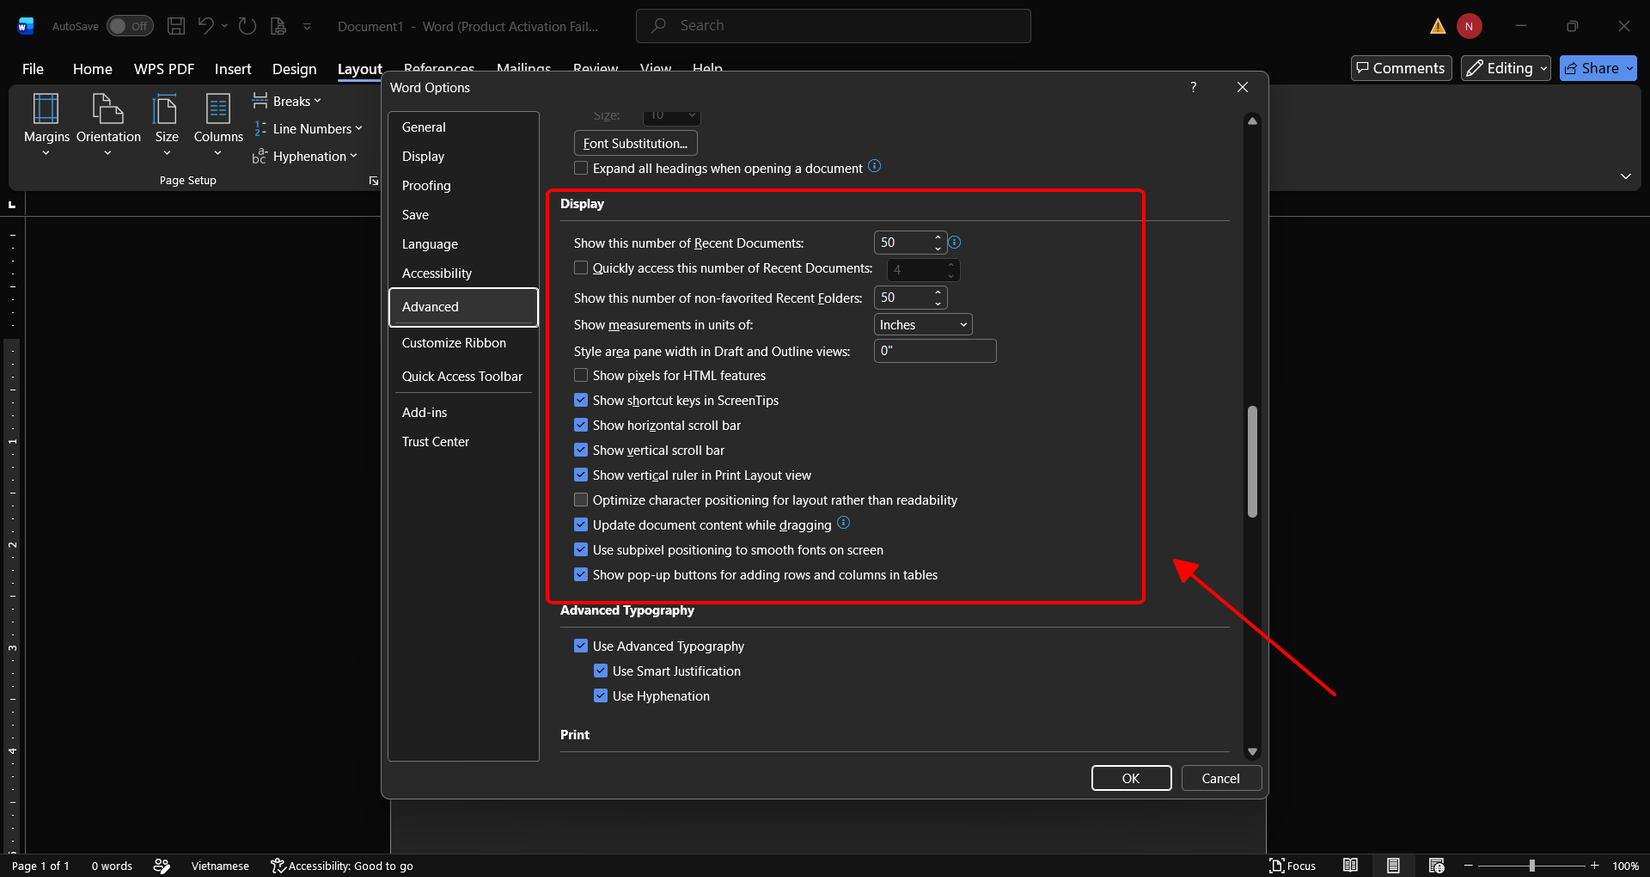Click the activation warning triangle icon
The height and width of the screenshot is (877, 1650).
[x=1438, y=26]
